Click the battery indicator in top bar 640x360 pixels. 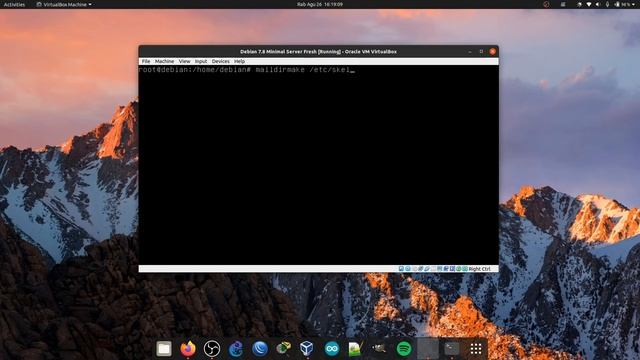(x=621, y=4)
